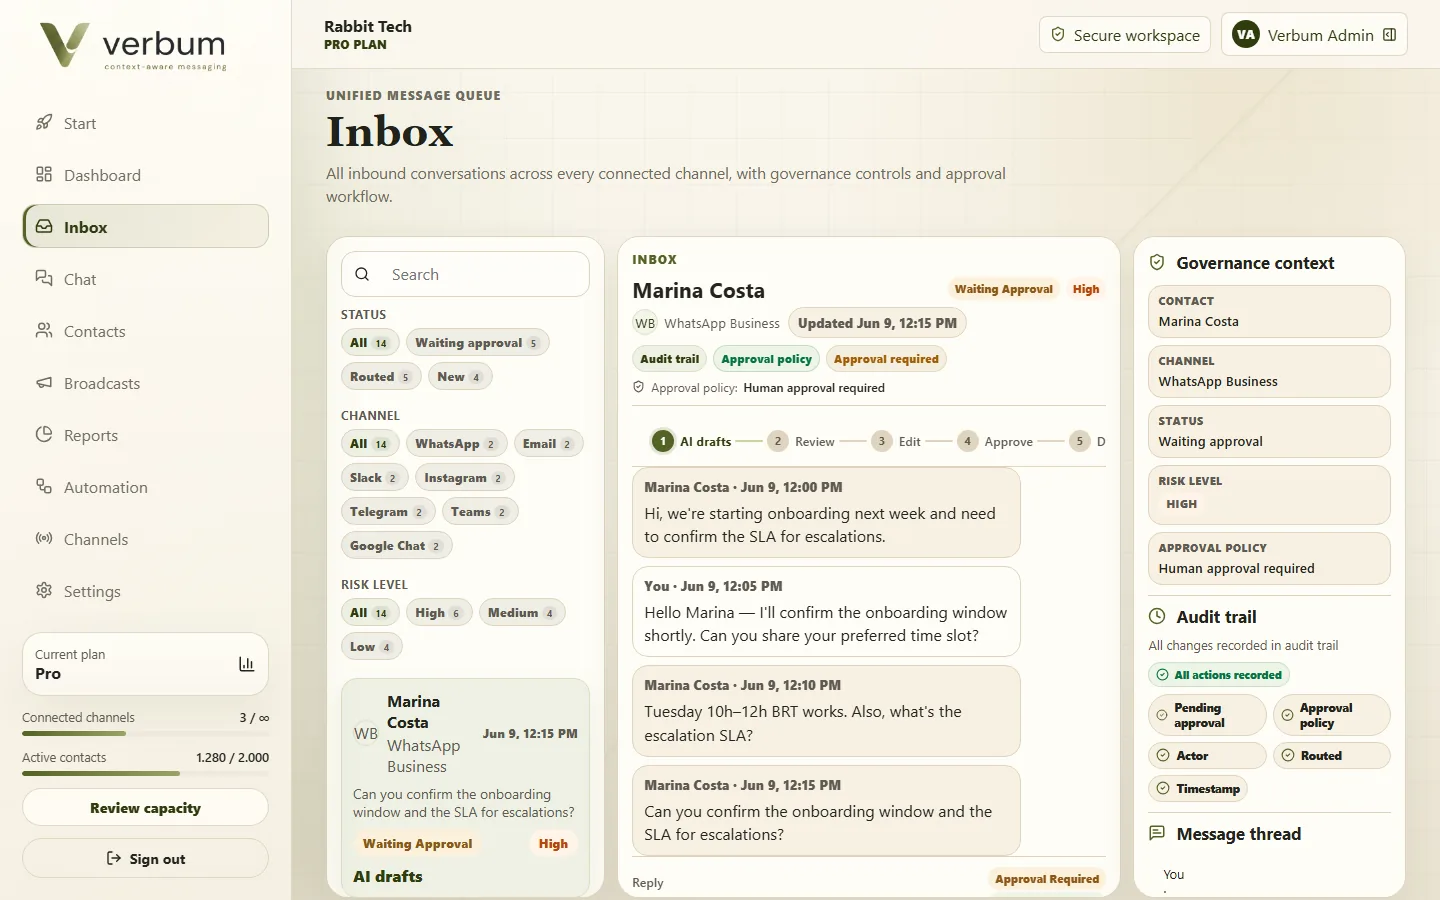Click the Broadcasts megaphone icon

coord(44,383)
